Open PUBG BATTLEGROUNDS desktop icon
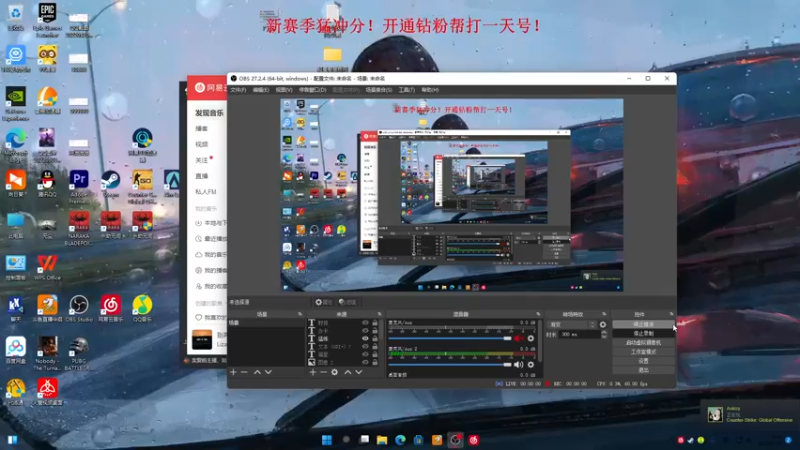This screenshot has width=800, height=450. click(x=79, y=354)
